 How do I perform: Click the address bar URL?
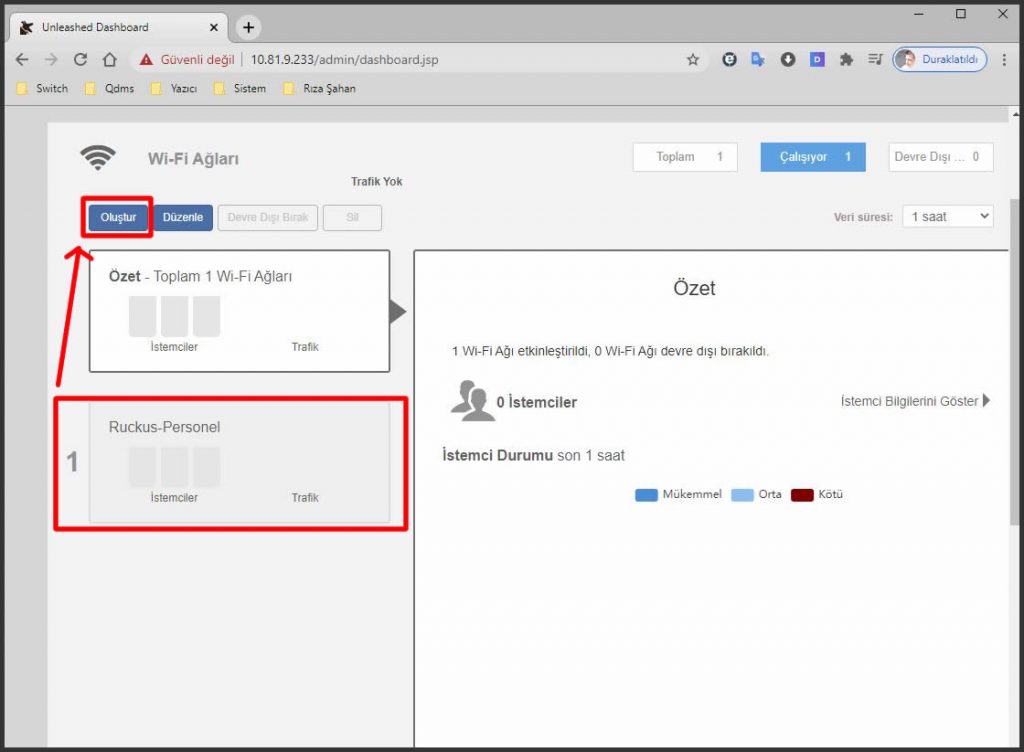[x=344, y=59]
